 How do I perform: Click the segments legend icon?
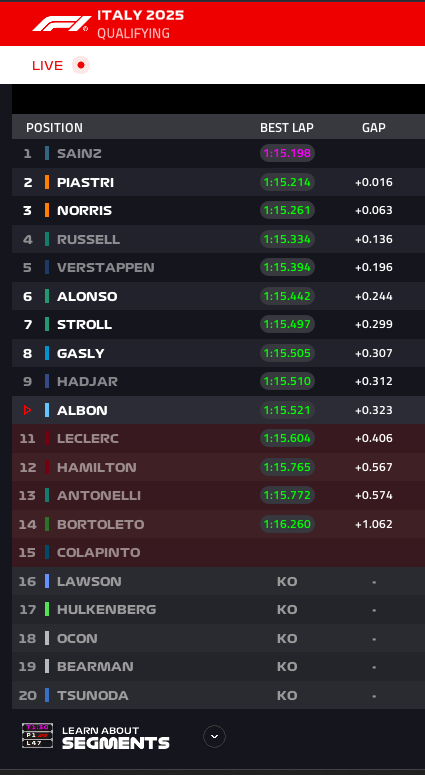[38, 735]
